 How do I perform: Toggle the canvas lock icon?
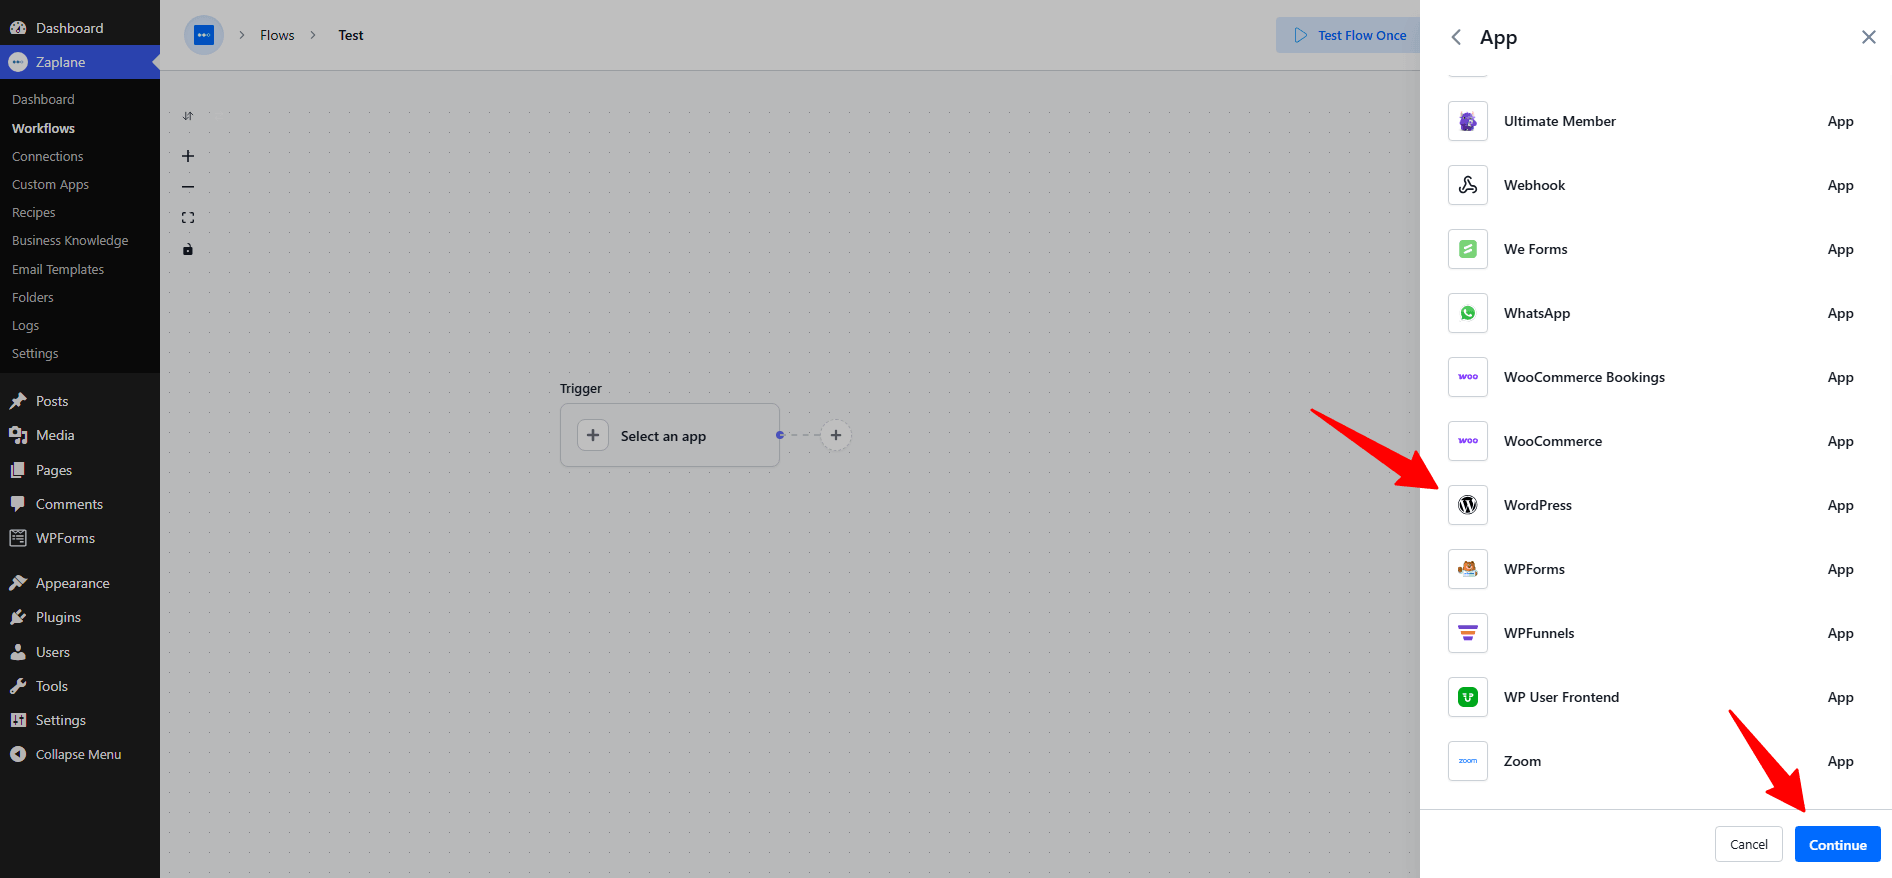pos(188,249)
